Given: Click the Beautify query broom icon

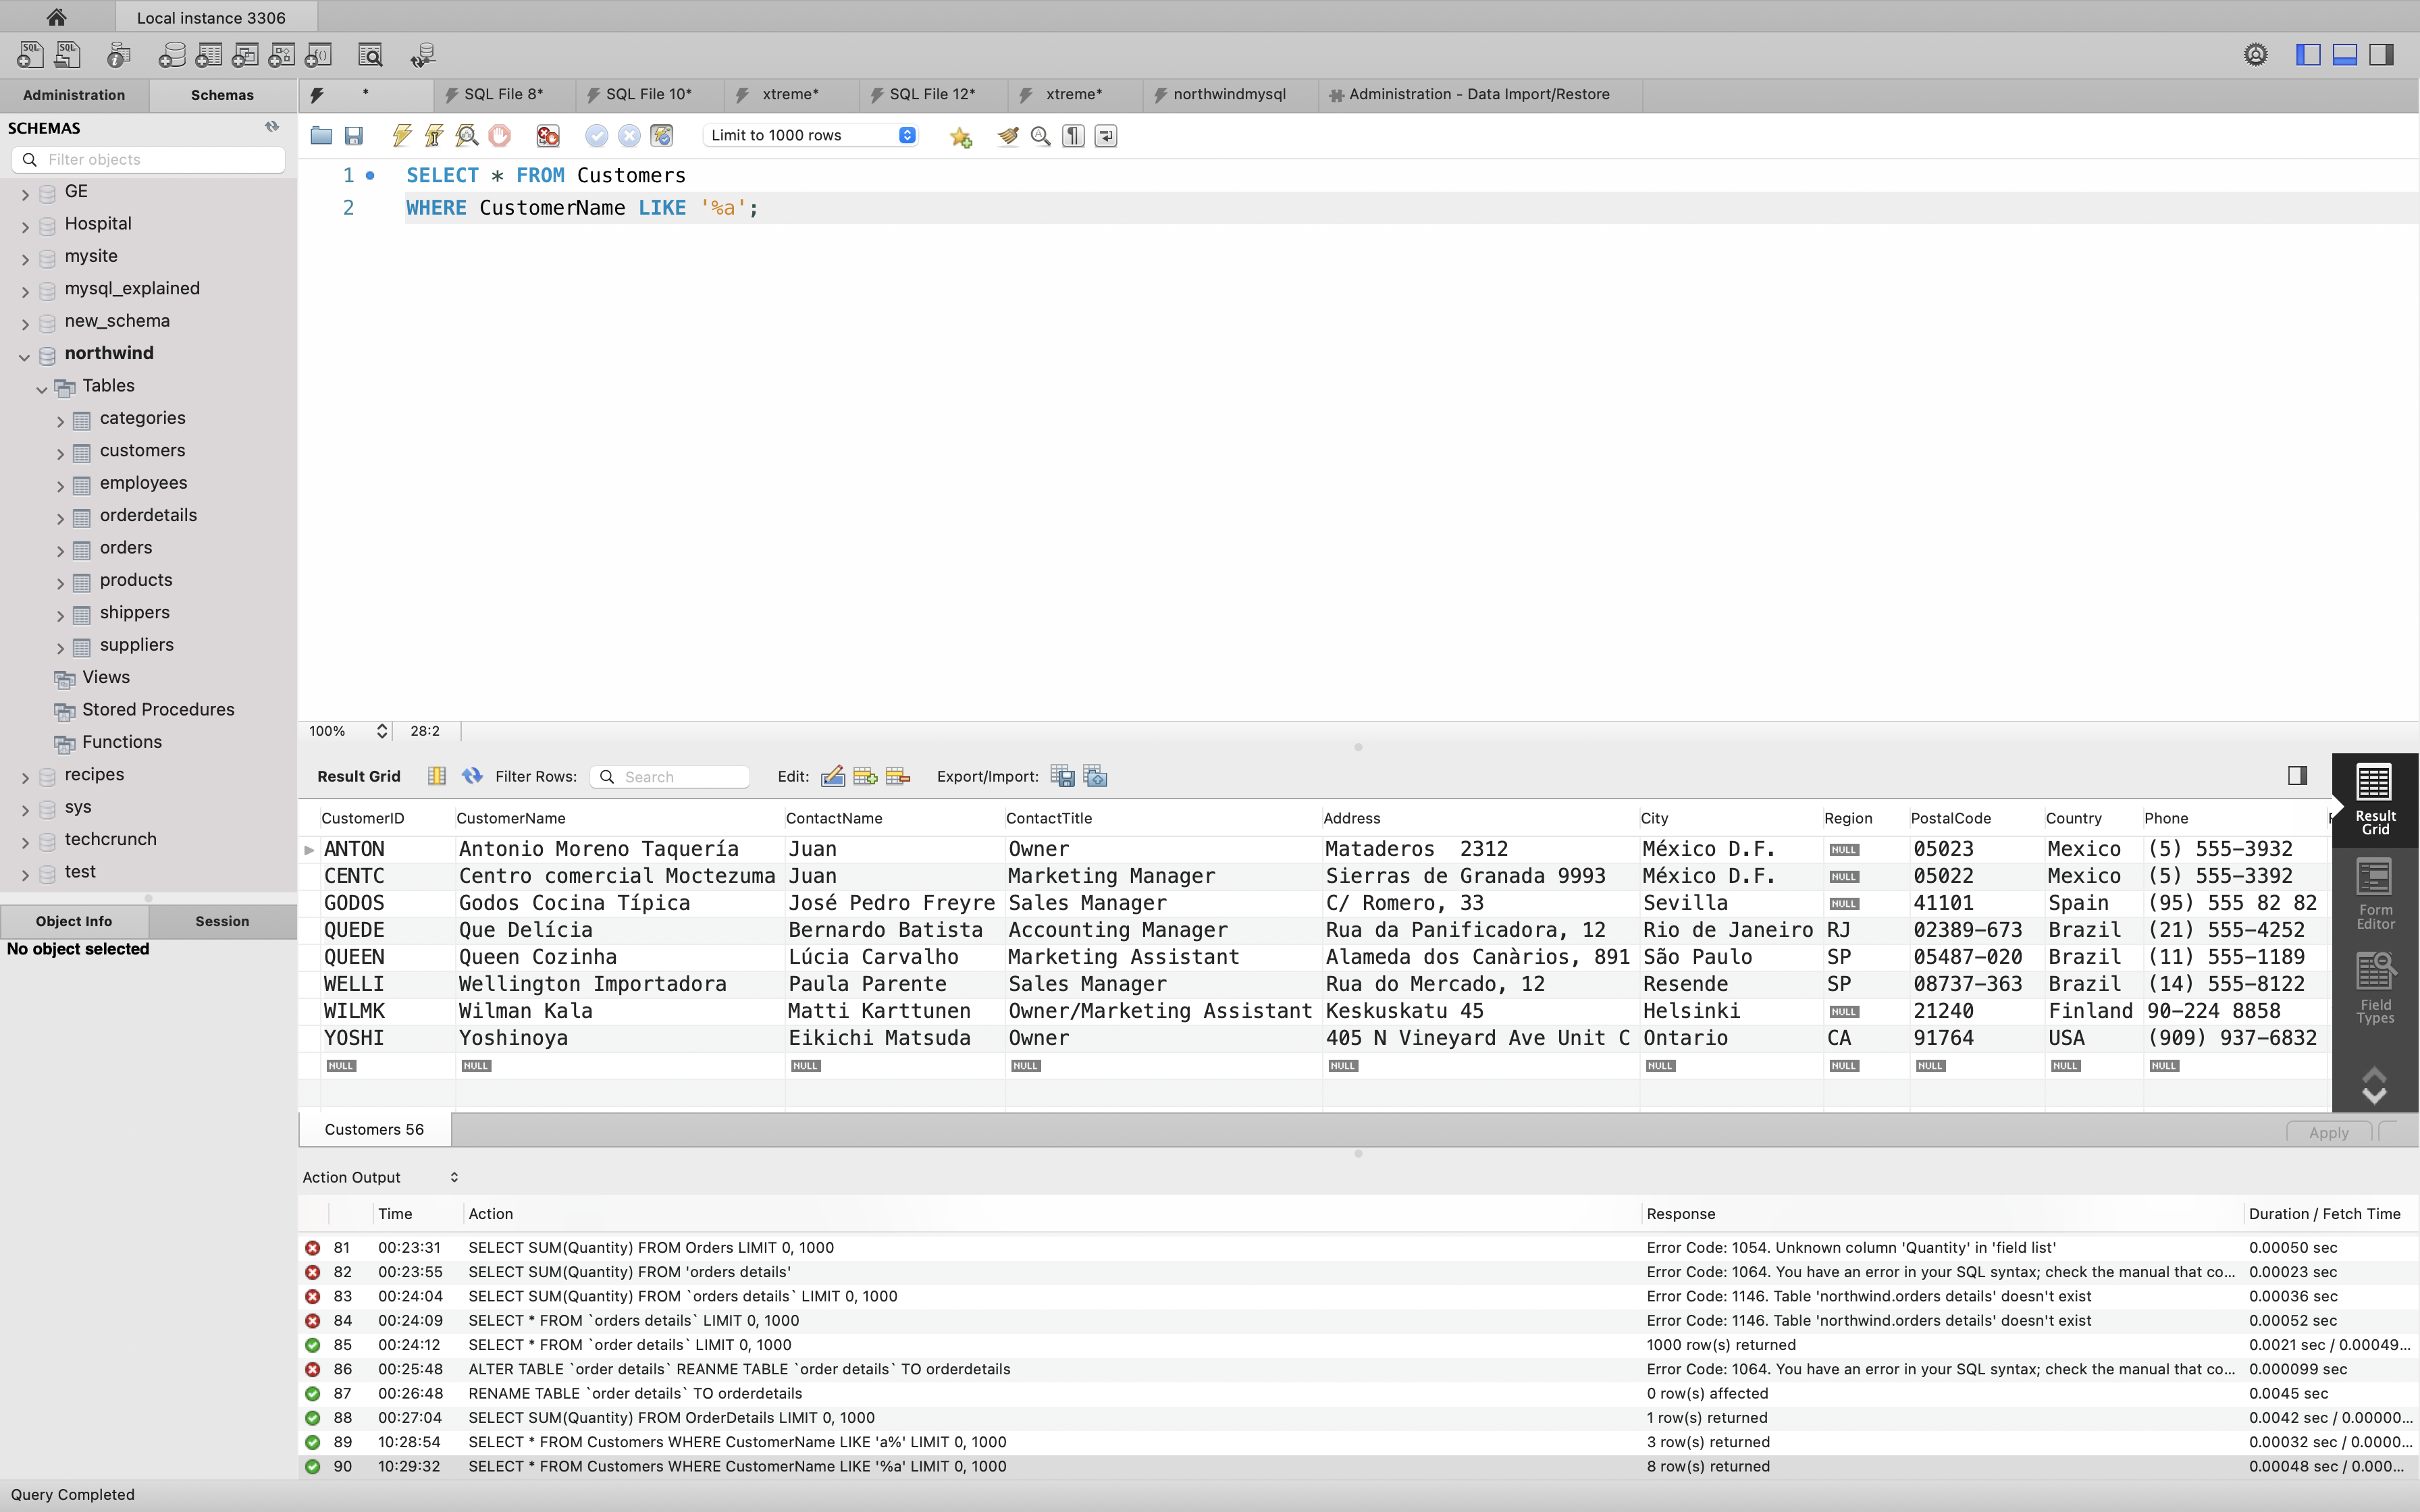Looking at the screenshot, I should click(x=1008, y=136).
